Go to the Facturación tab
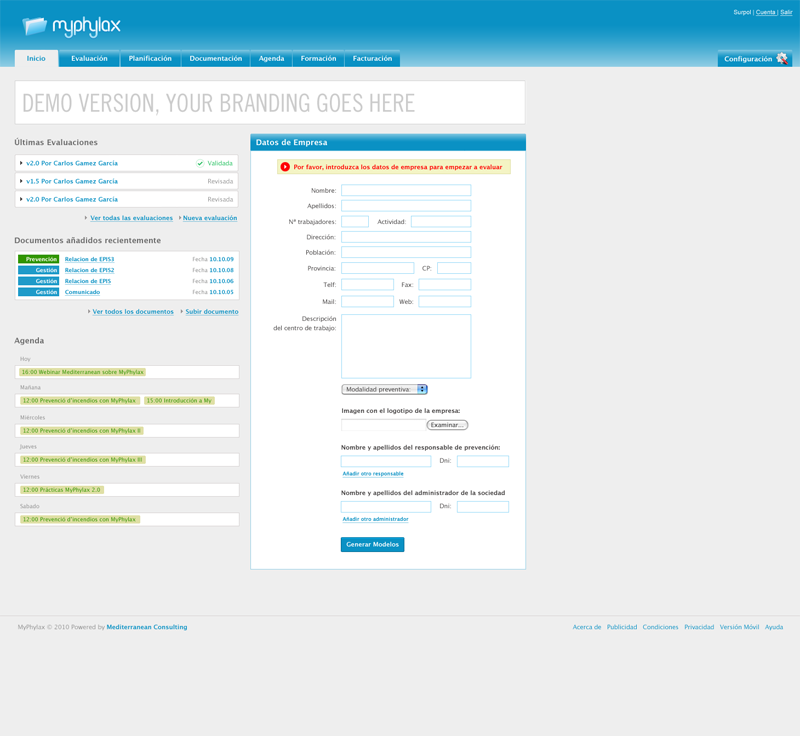Image resolution: width=800 pixels, height=736 pixels. pyautogui.click(x=372, y=59)
